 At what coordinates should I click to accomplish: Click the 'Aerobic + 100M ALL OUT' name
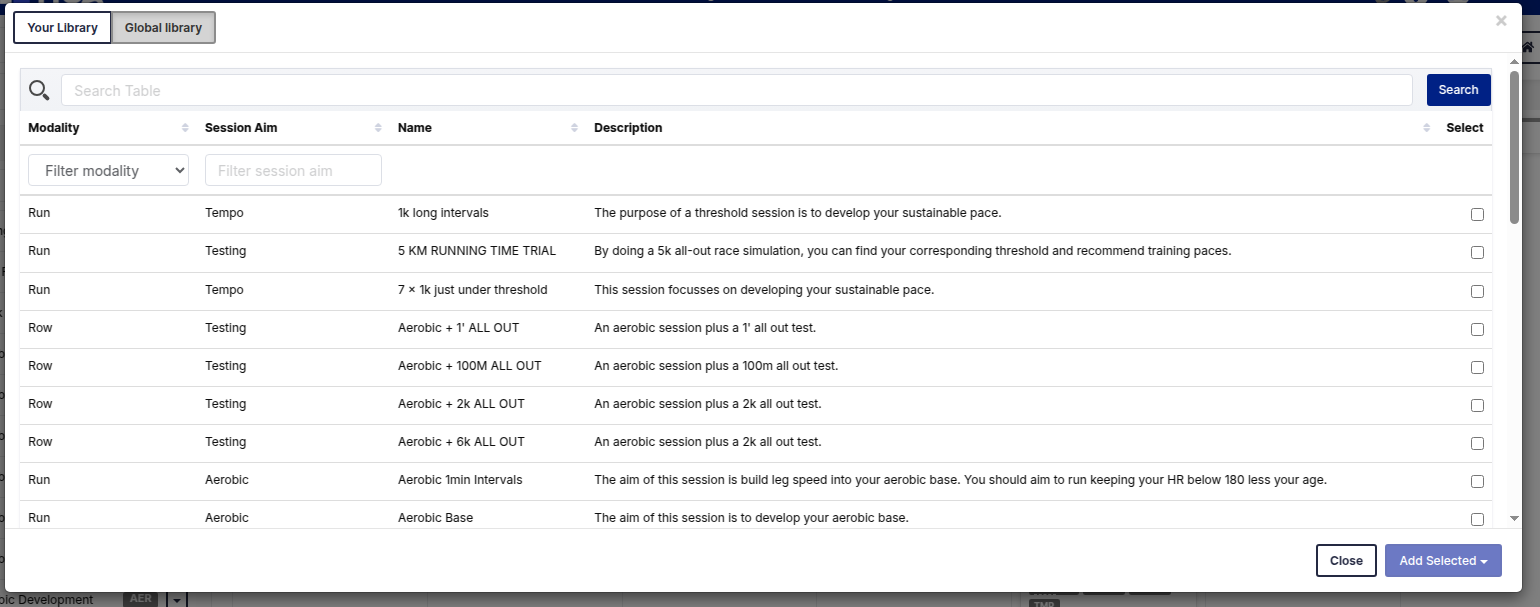[x=469, y=365]
